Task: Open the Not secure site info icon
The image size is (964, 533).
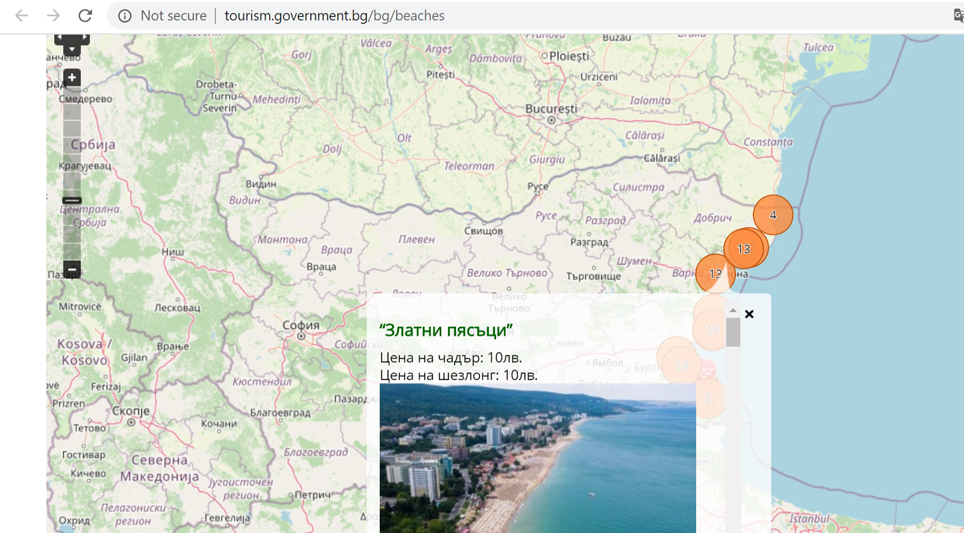Action: click(x=125, y=16)
